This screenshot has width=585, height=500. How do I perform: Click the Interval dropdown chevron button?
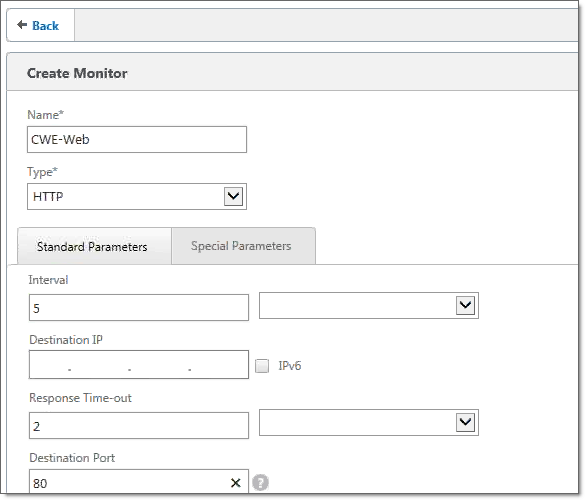tap(465, 306)
